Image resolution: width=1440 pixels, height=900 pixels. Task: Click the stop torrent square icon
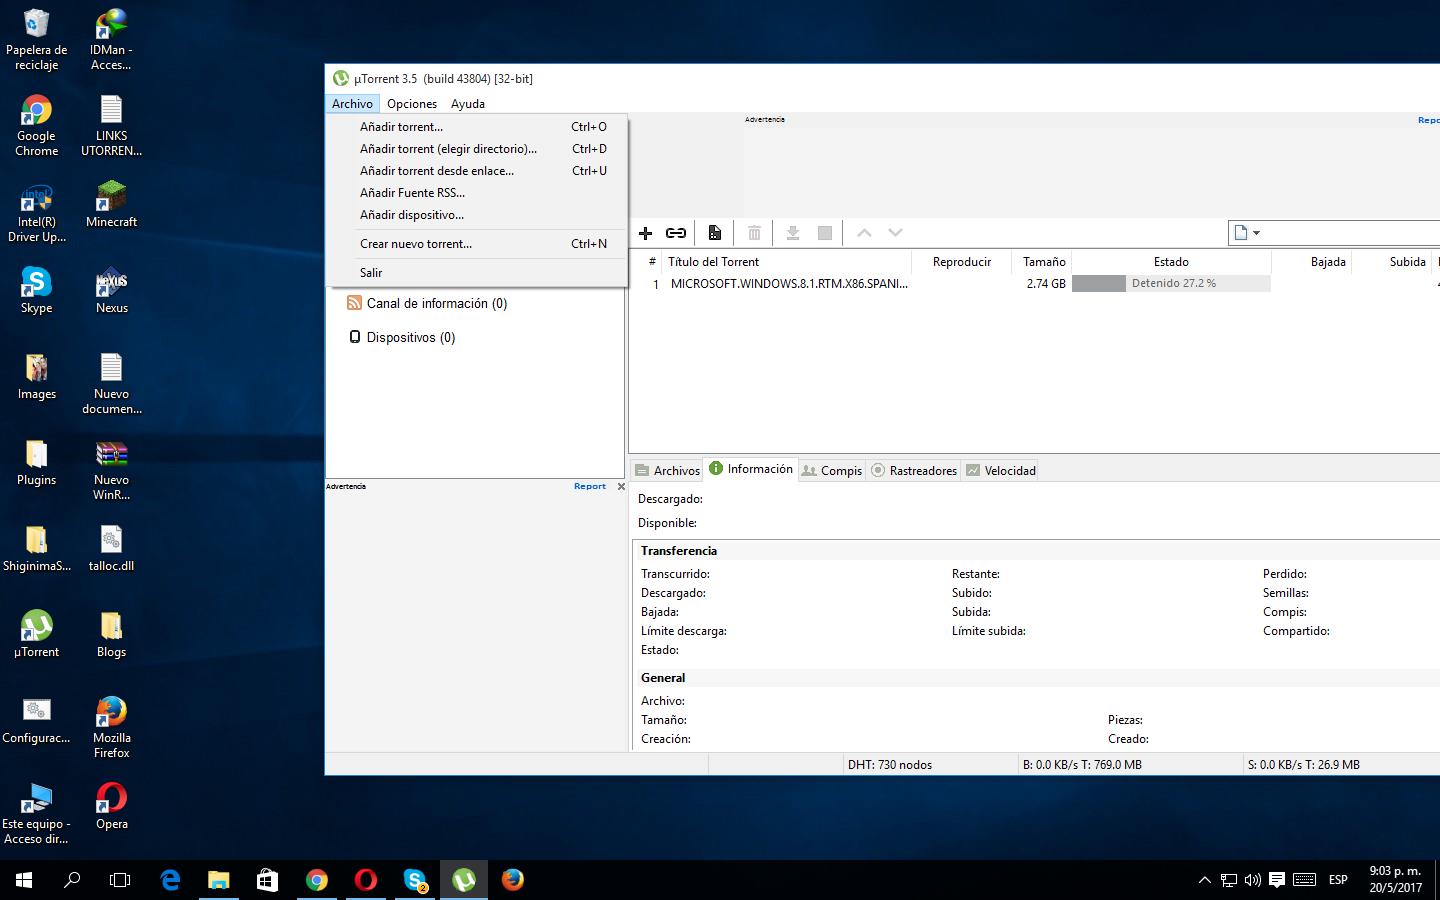pos(825,233)
